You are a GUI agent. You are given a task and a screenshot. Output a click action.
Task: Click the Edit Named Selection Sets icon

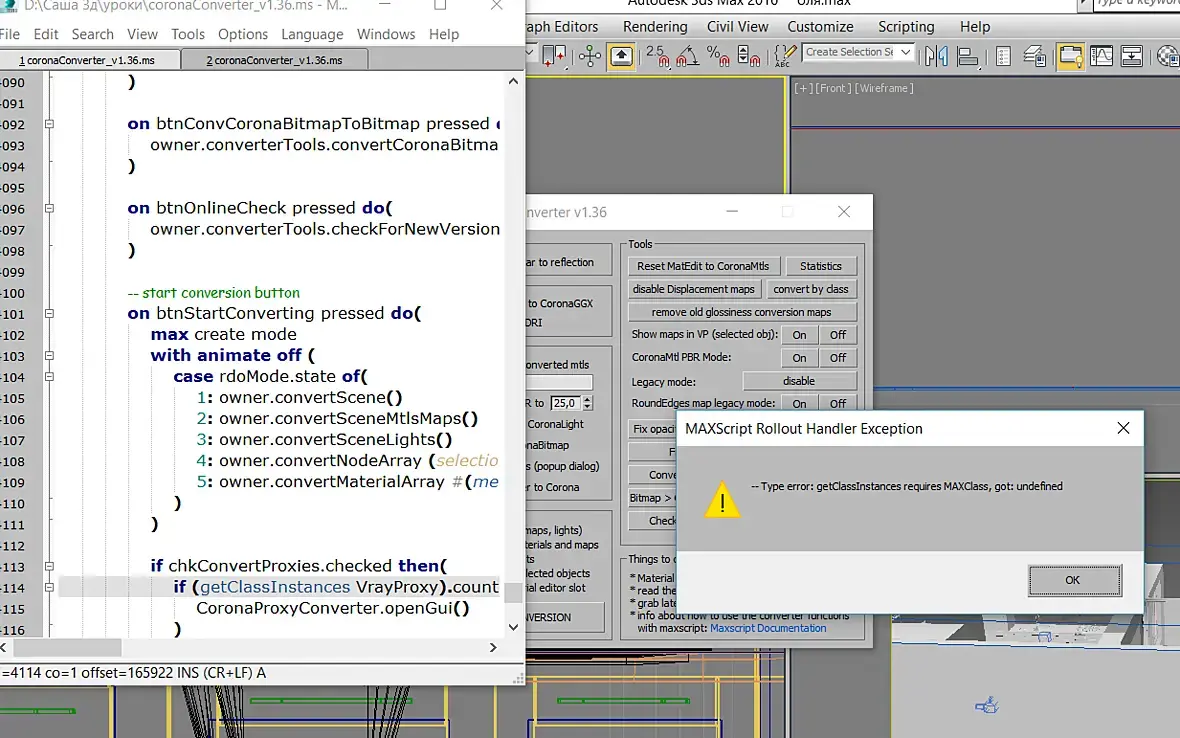click(x=784, y=56)
